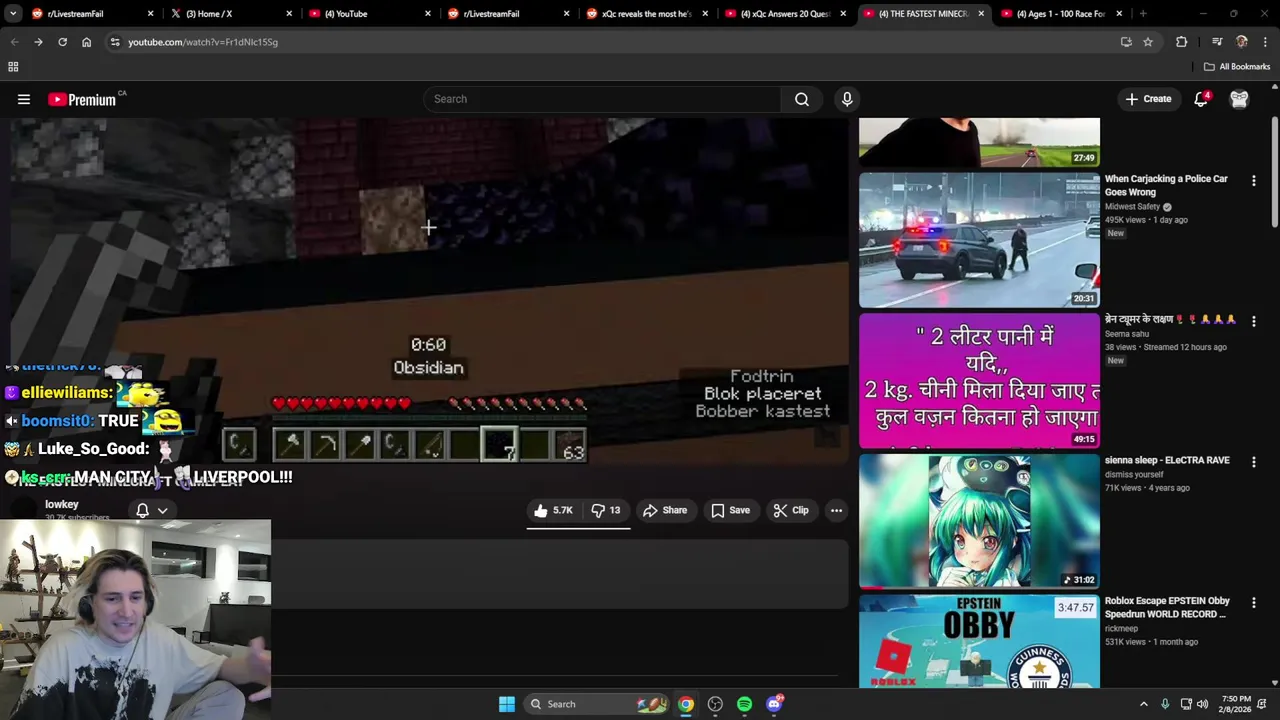The height and width of the screenshot is (720, 1280).
Task: Open the Chrome three-dot menu
Action: [1266, 42]
